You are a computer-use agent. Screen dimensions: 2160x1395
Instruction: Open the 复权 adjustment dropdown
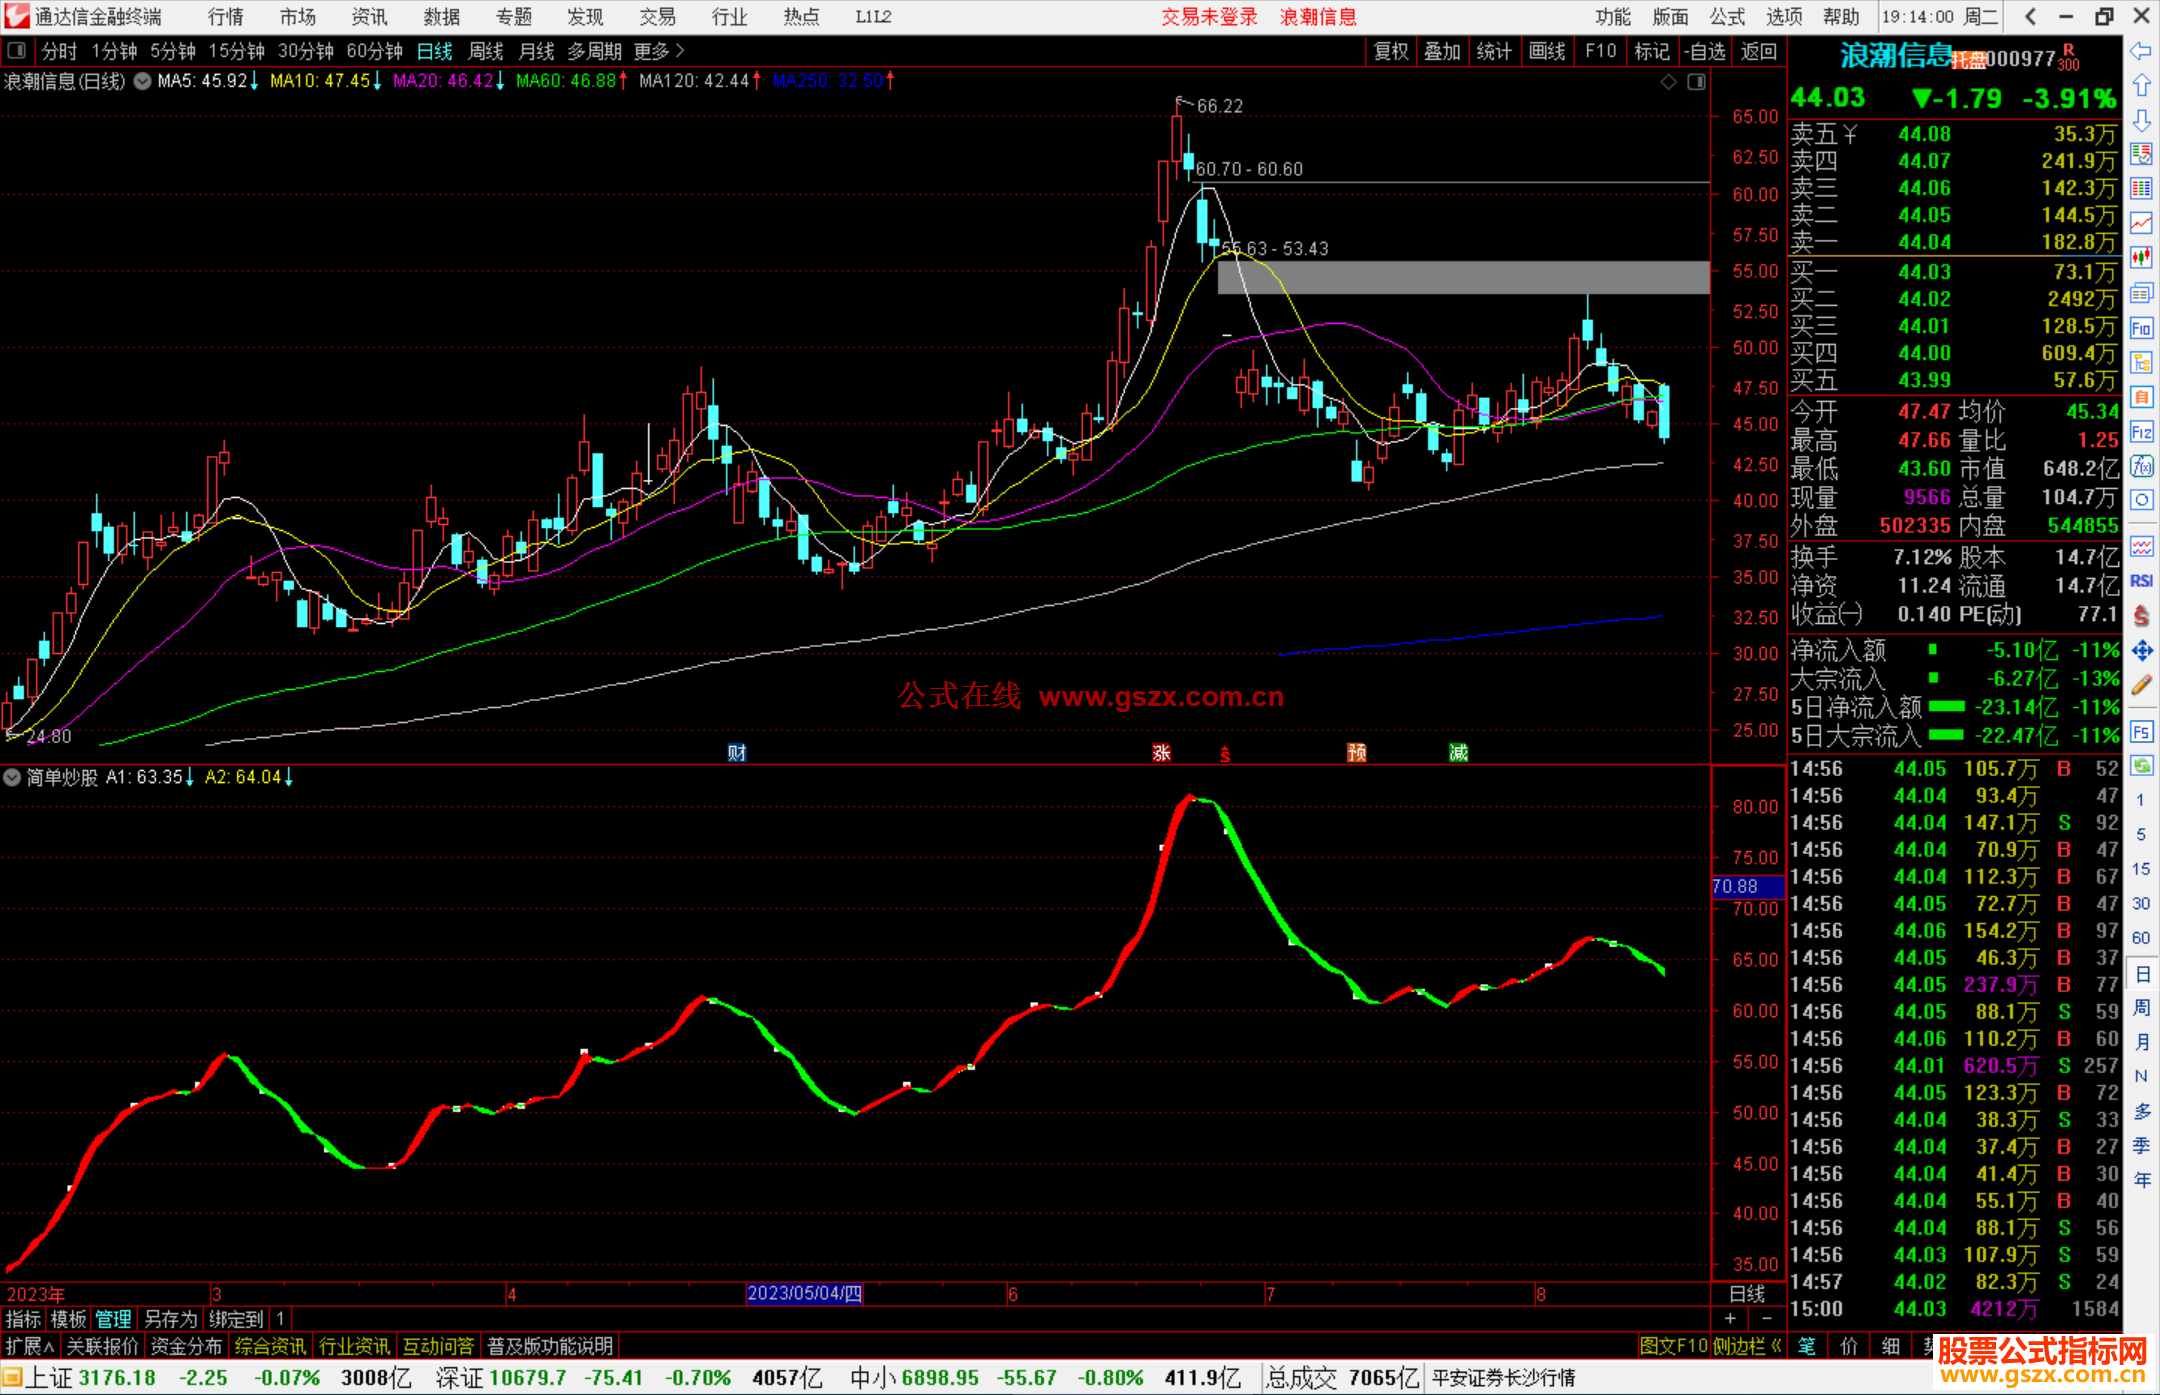[x=1391, y=51]
